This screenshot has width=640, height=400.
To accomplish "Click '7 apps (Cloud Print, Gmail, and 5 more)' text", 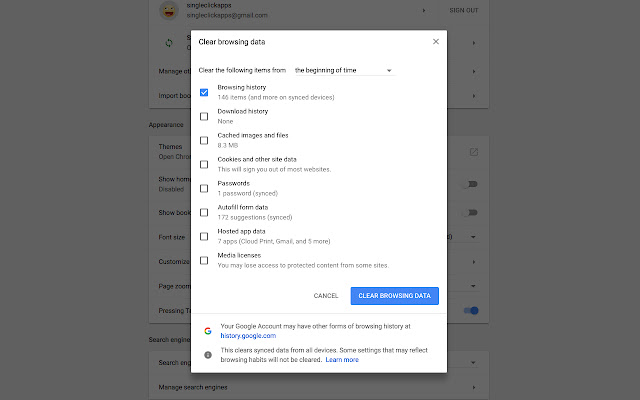I will point(274,242).
